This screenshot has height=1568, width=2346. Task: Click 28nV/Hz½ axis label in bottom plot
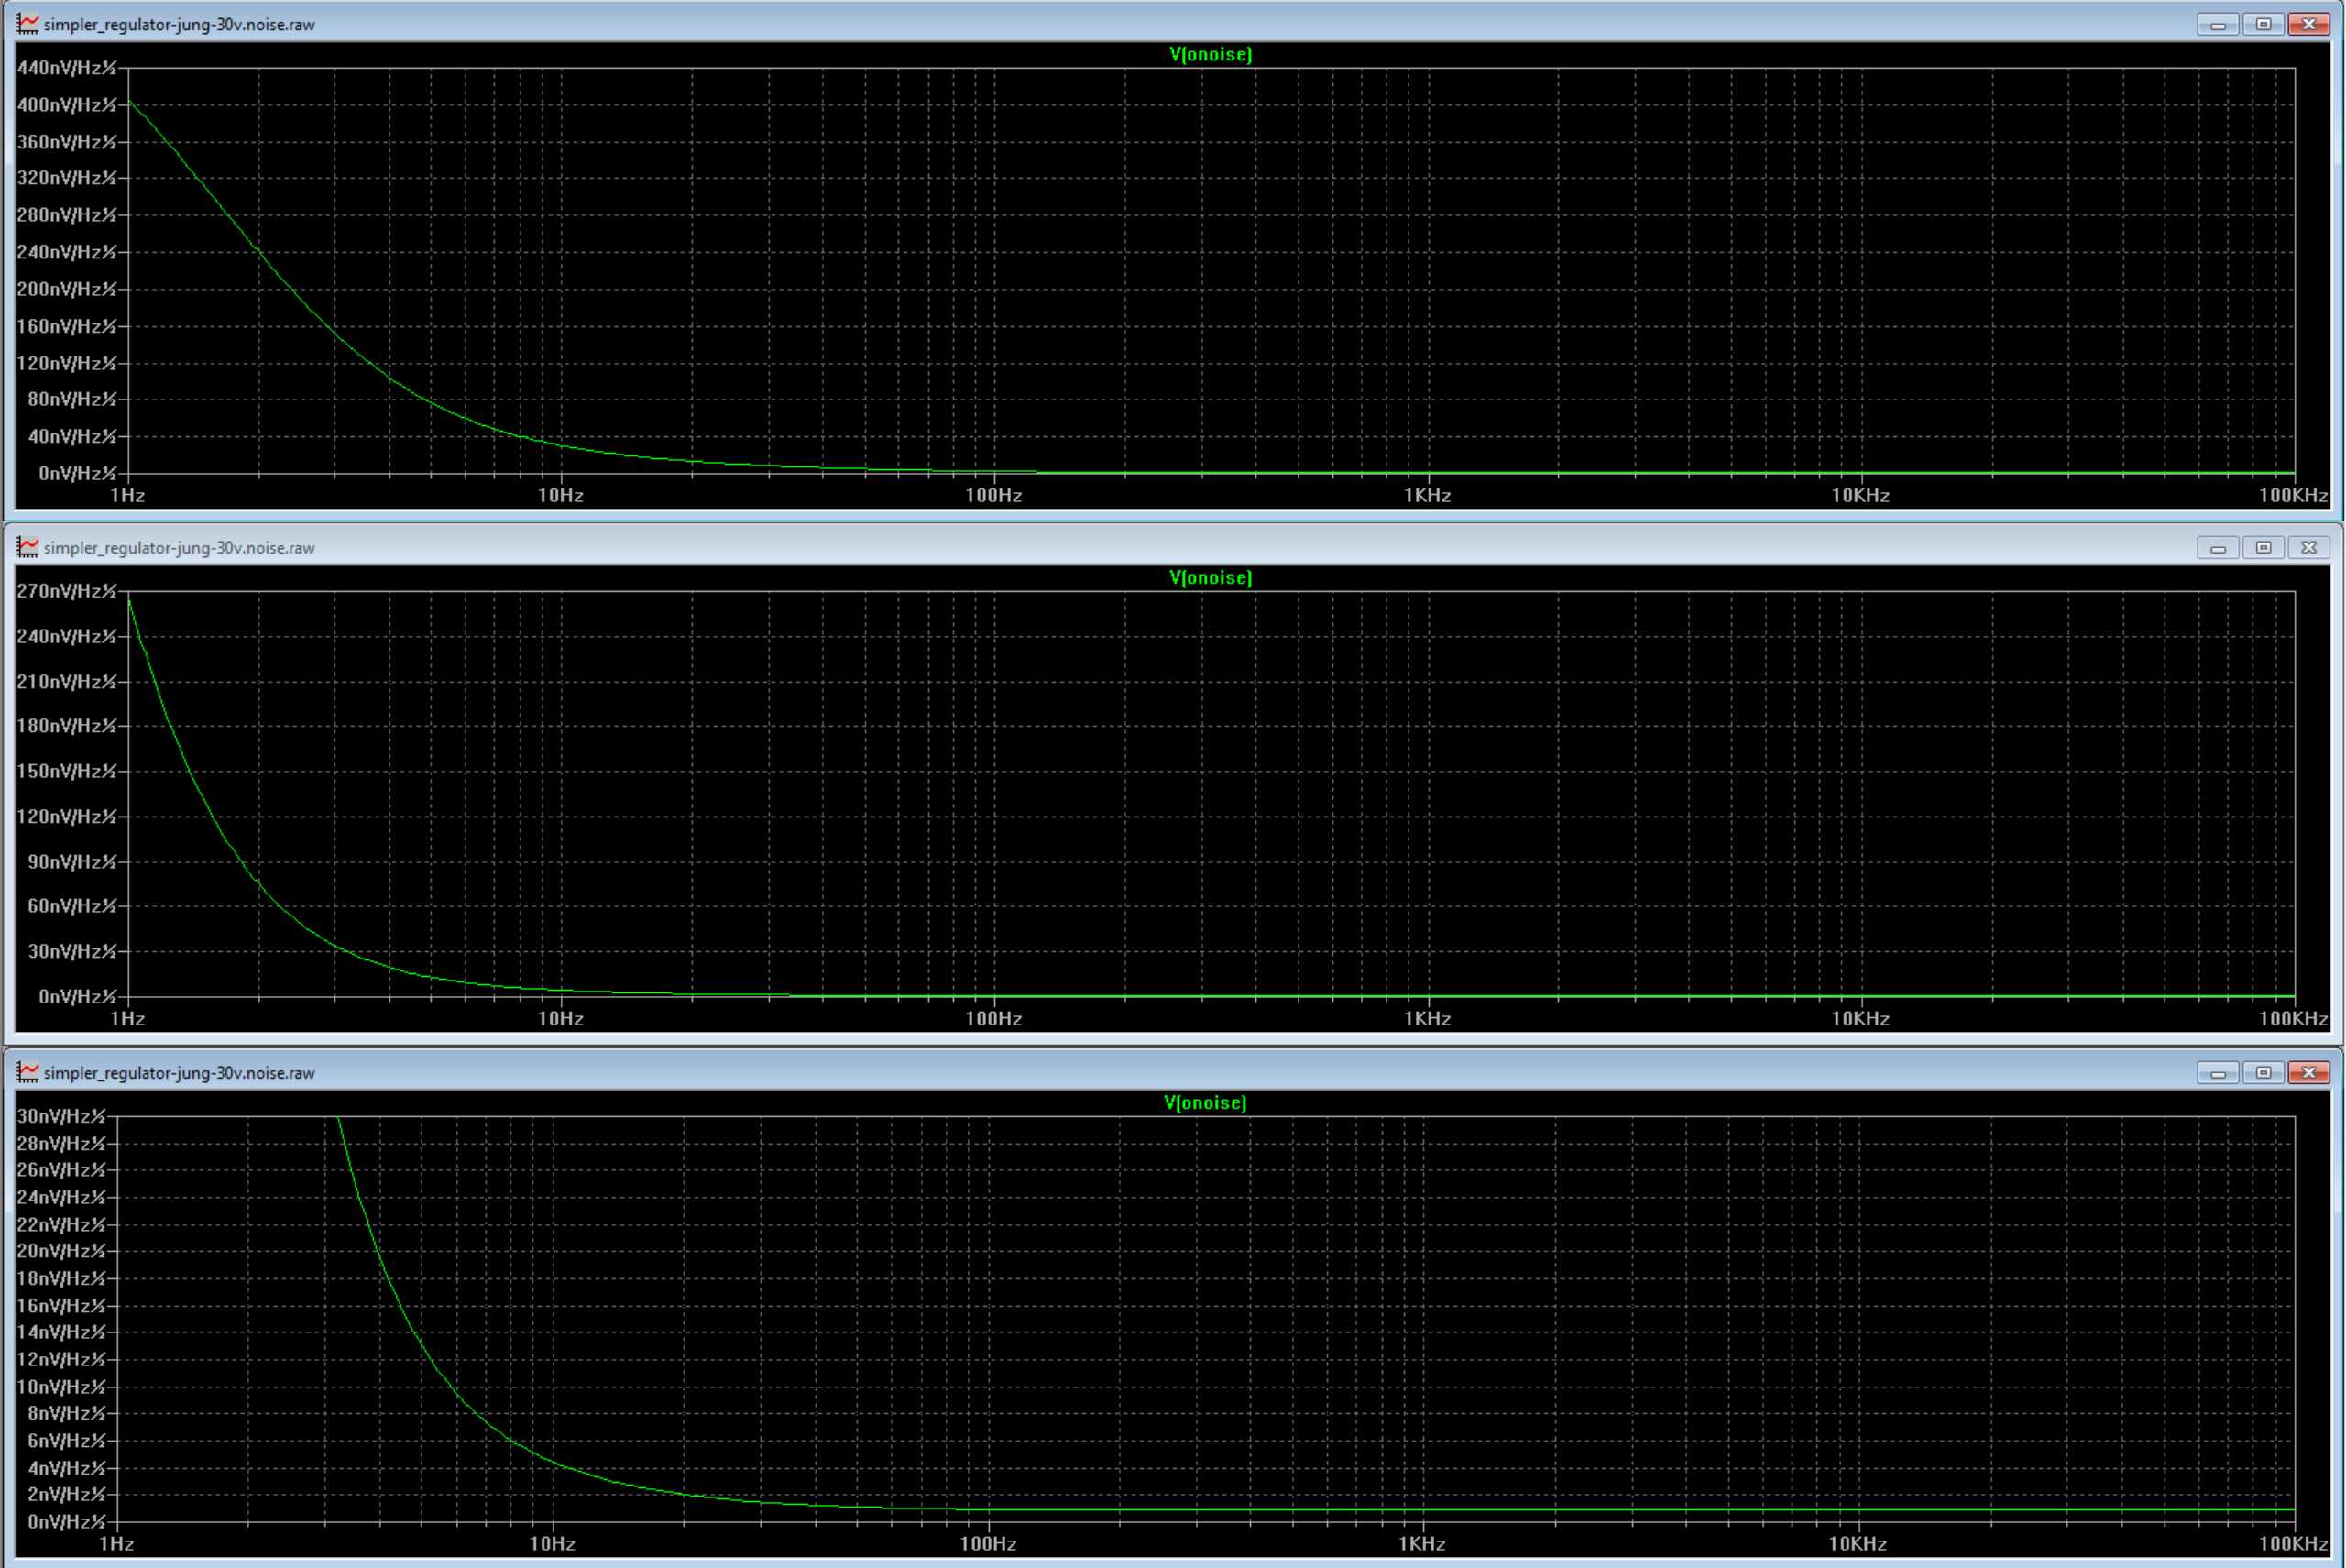pyautogui.click(x=61, y=1143)
